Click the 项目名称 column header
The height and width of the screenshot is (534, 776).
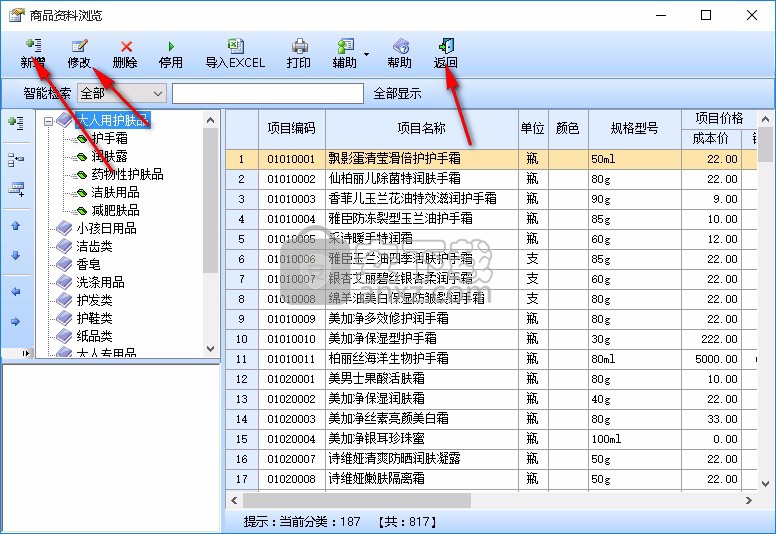pos(422,129)
